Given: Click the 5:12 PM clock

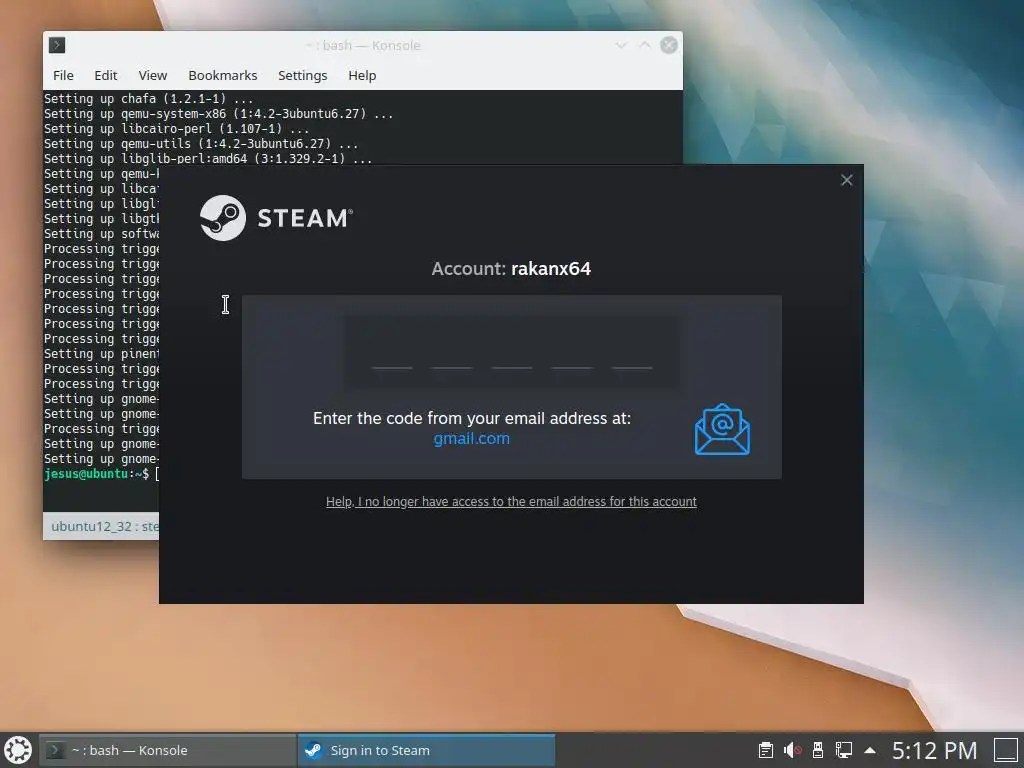Looking at the screenshot, I should (935, 750).
